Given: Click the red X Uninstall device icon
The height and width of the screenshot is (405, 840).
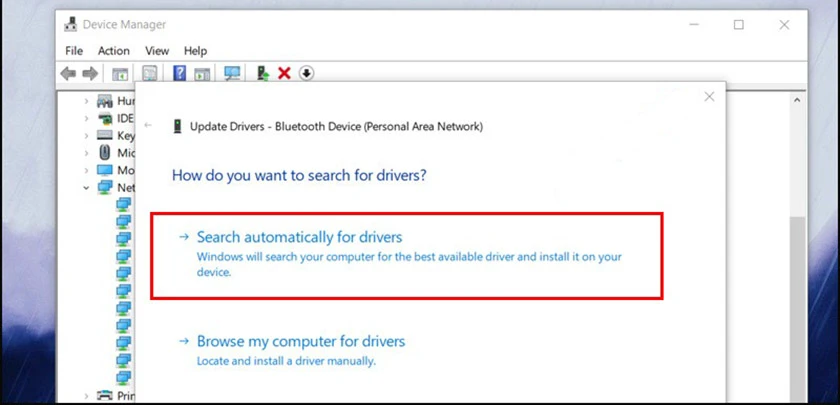Looking at the screenshot, I should coord(284,73).
